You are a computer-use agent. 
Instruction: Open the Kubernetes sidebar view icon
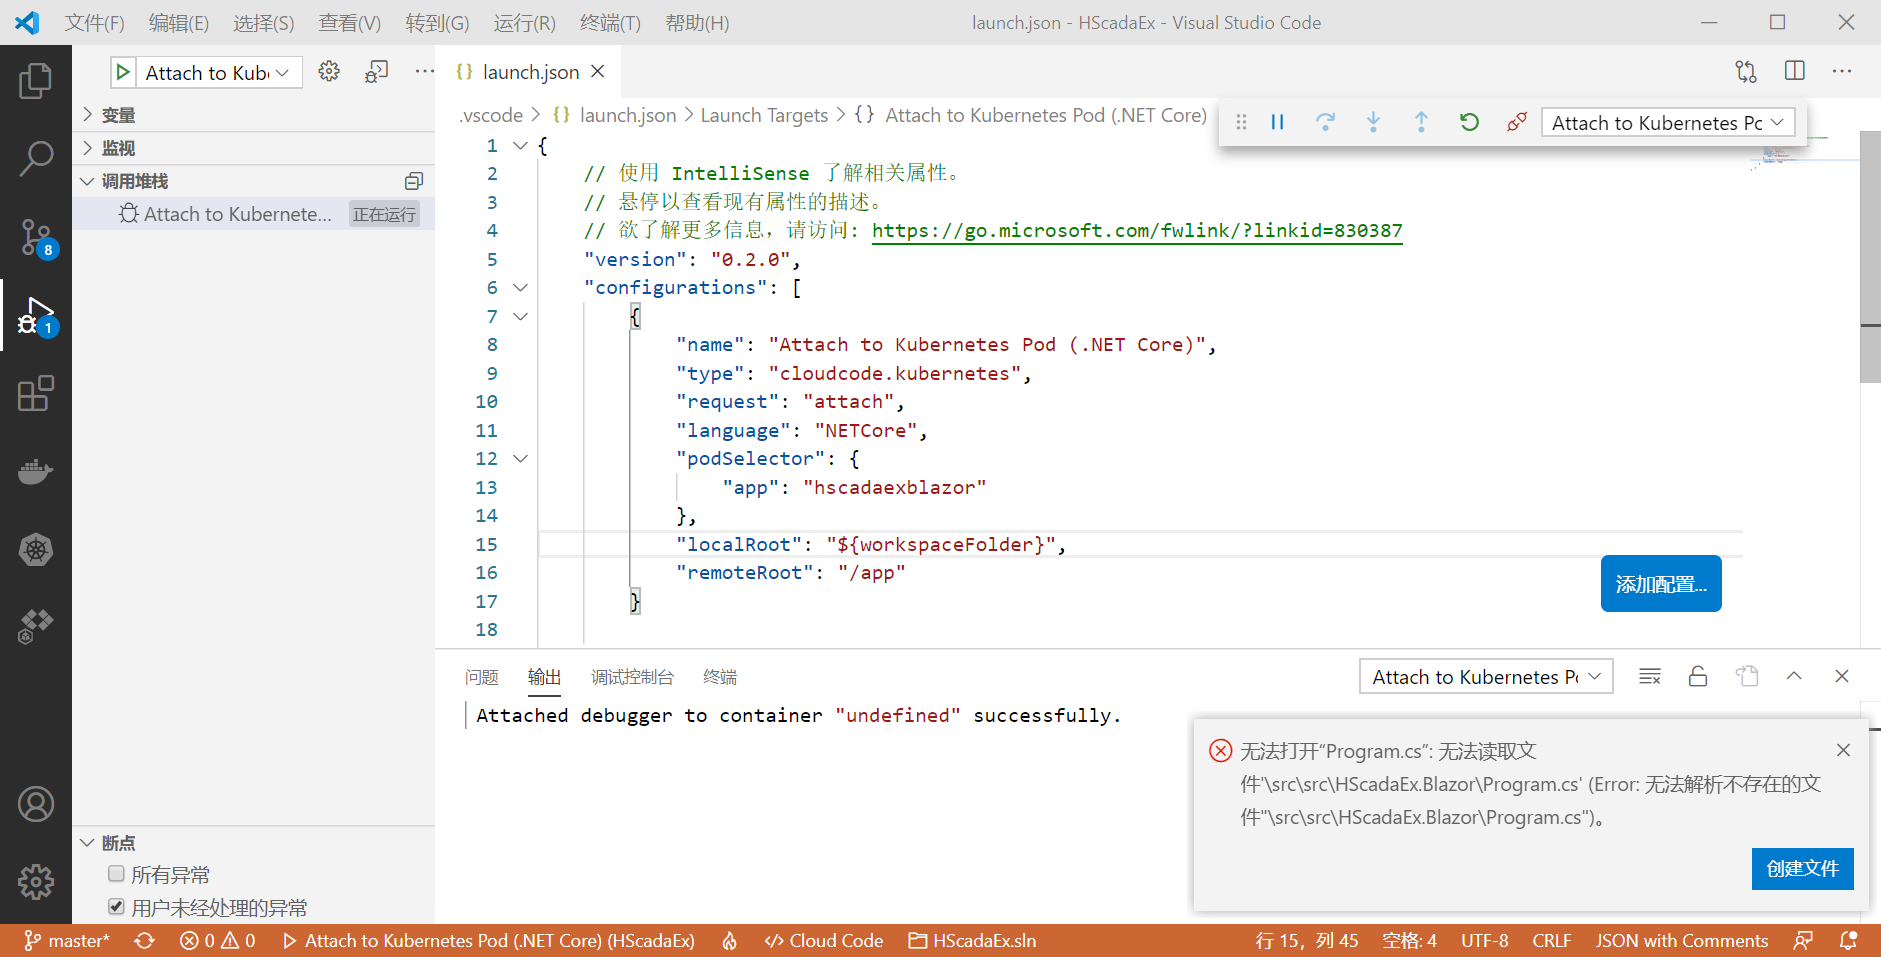pyautogui.click(x=36, y=549)
